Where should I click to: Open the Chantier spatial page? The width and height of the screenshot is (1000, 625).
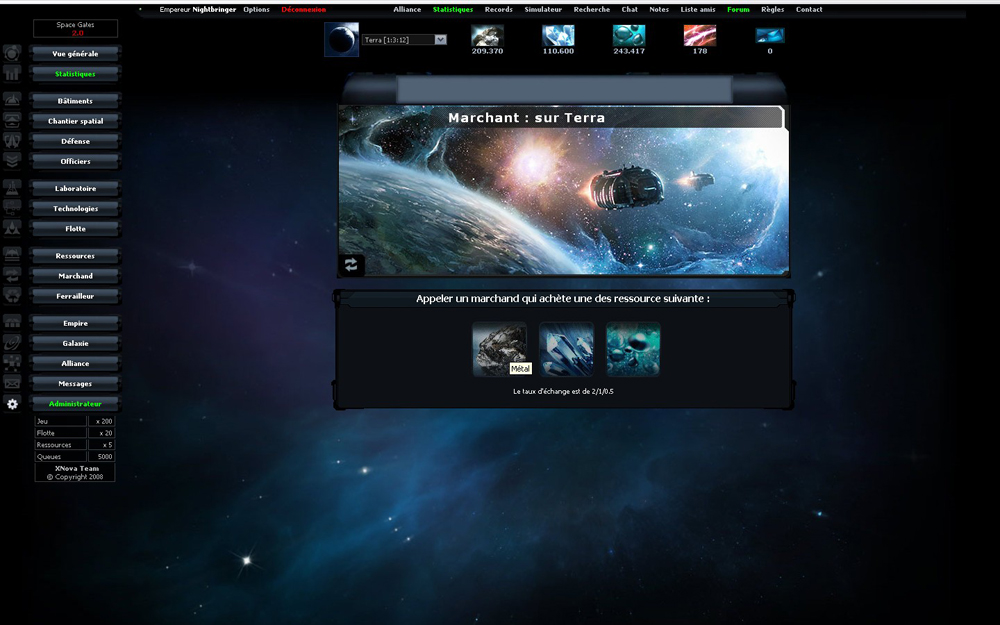(75, 121)
